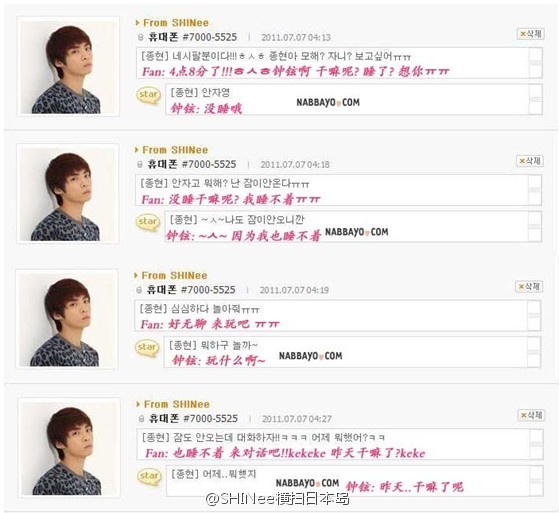Expand the first From SHINee header arrow
559x513 pixels.
pyautogui.click(x=137, y=23)
